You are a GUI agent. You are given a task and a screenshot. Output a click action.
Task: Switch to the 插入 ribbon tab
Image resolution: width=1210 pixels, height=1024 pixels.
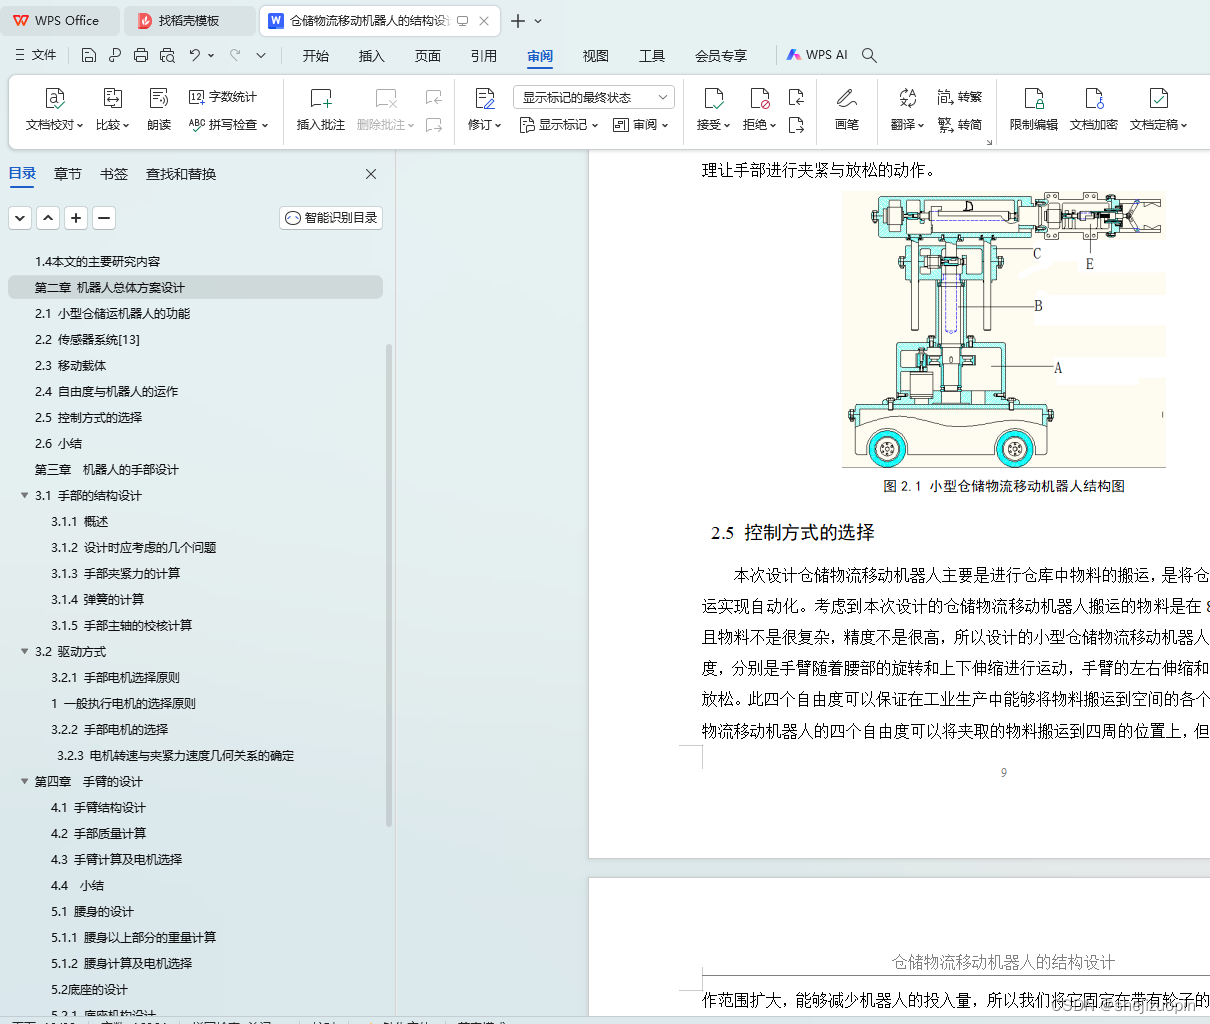[x=372, y=56]
